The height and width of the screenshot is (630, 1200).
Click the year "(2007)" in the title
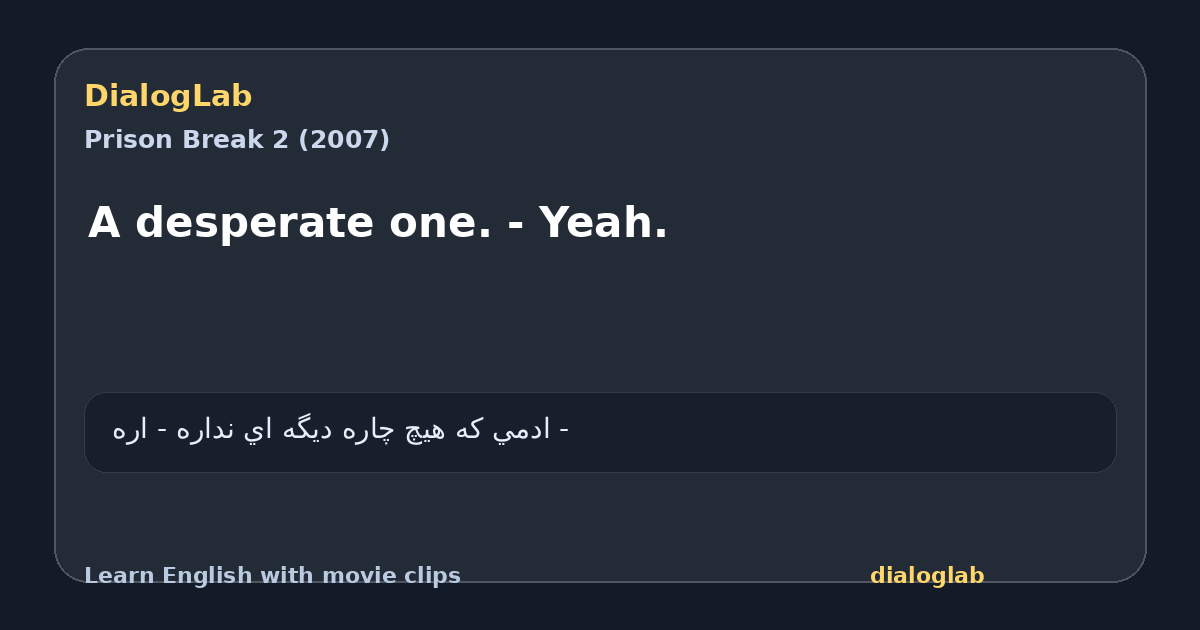pos(344,140)
